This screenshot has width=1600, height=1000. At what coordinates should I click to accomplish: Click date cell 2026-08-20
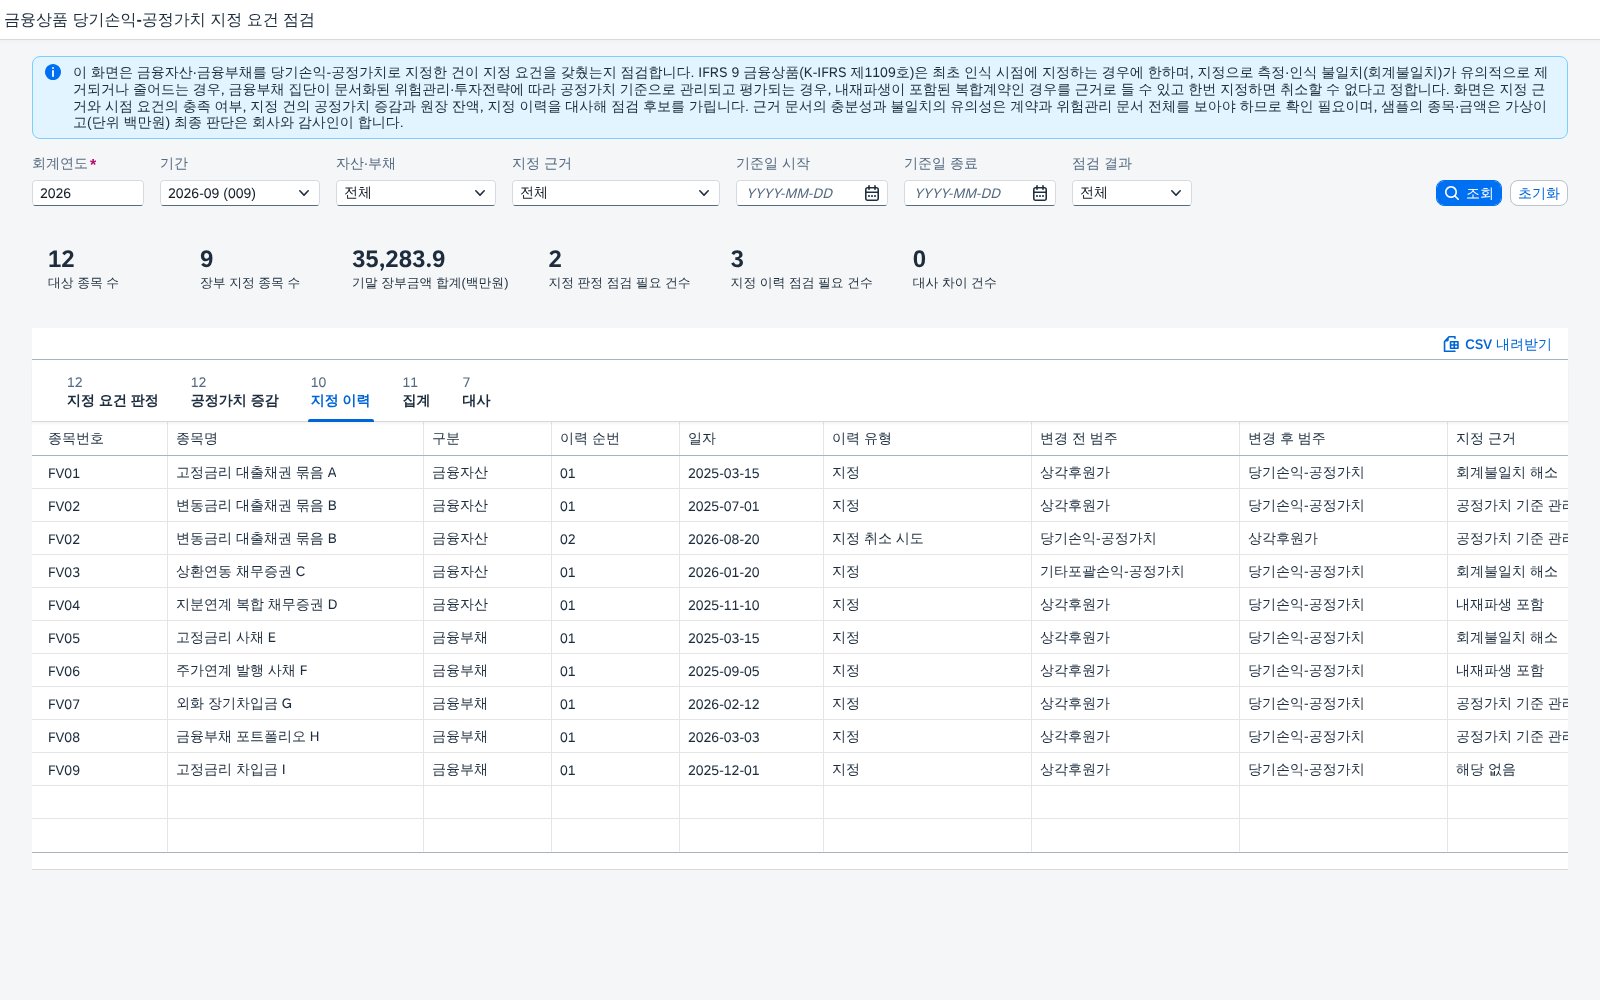(752, 539)
